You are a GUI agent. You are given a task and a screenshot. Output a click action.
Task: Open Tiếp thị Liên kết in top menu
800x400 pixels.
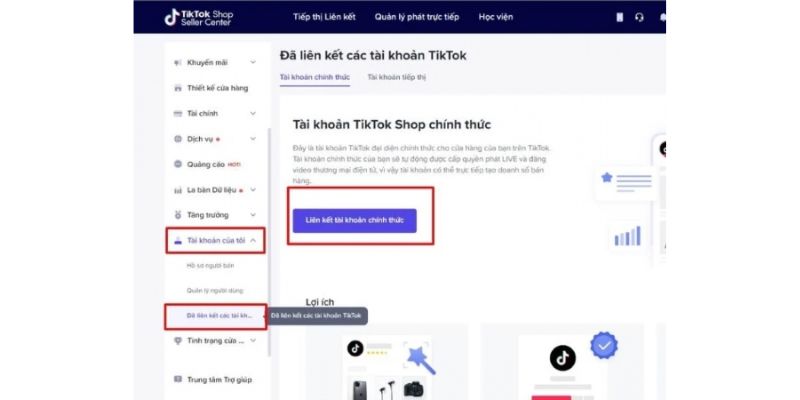324,17
